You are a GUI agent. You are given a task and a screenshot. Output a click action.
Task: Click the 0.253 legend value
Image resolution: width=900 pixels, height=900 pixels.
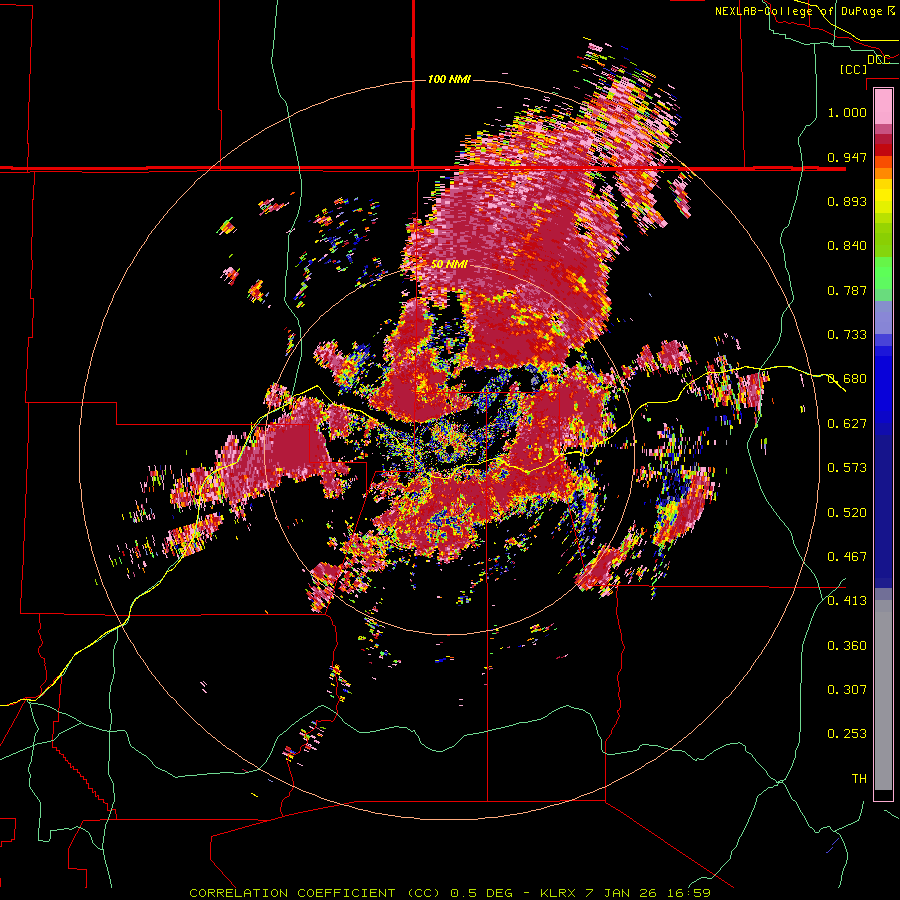(x=847, y=734)
